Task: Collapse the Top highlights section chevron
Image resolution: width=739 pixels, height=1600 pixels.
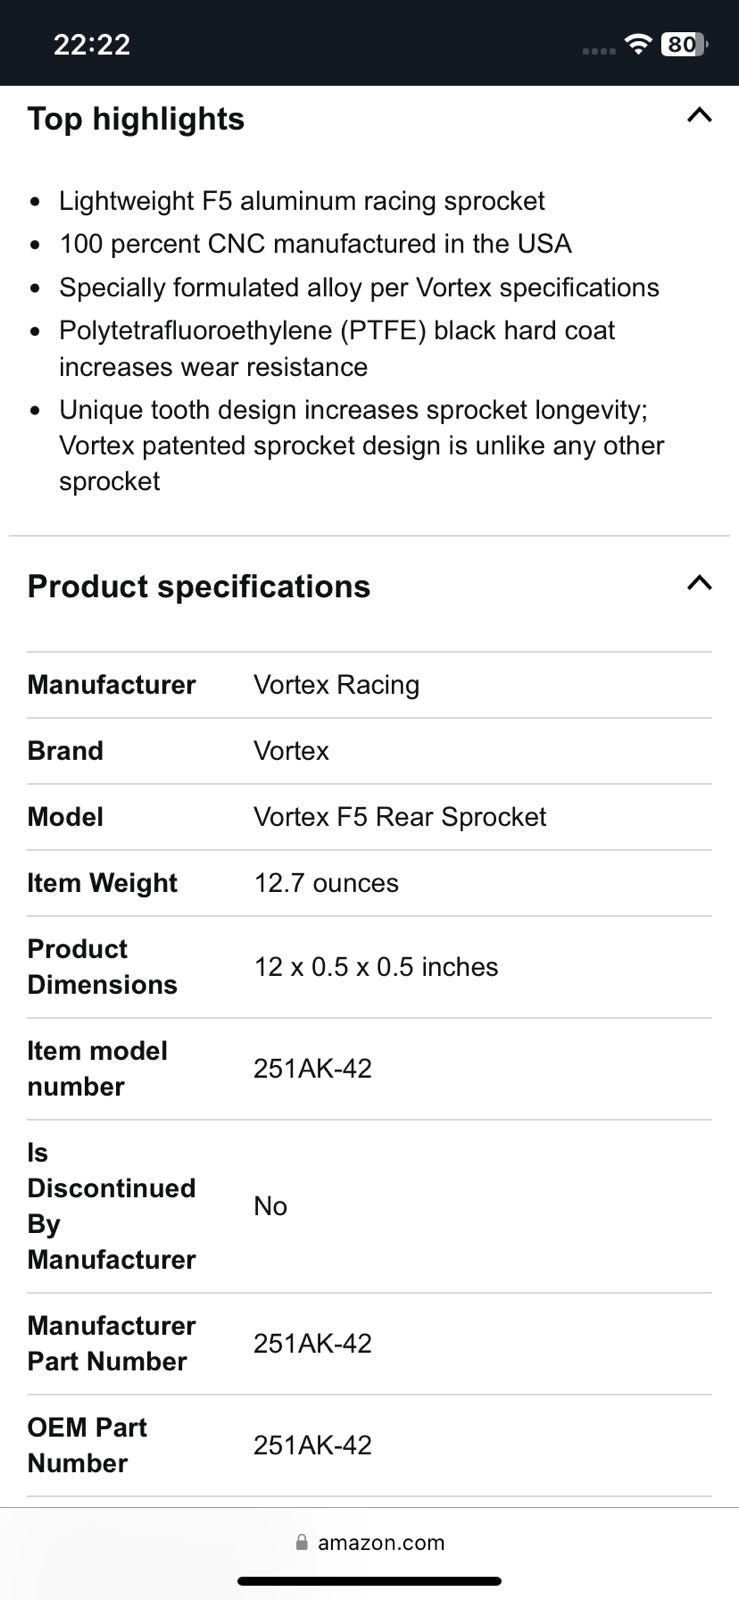Action: 699,116
